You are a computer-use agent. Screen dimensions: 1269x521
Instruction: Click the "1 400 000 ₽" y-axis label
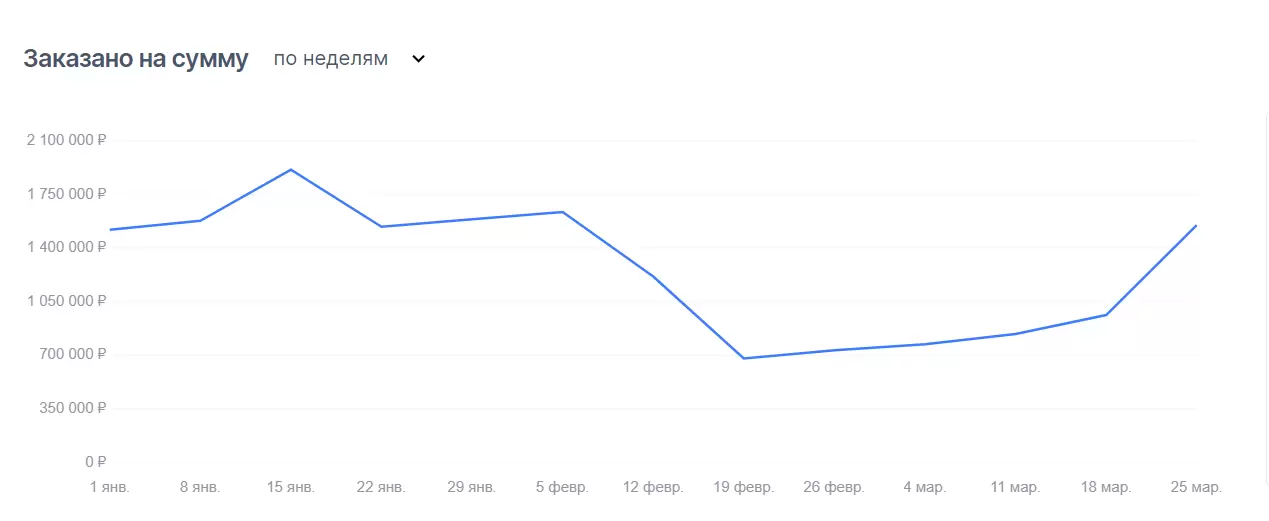point(66,247)
